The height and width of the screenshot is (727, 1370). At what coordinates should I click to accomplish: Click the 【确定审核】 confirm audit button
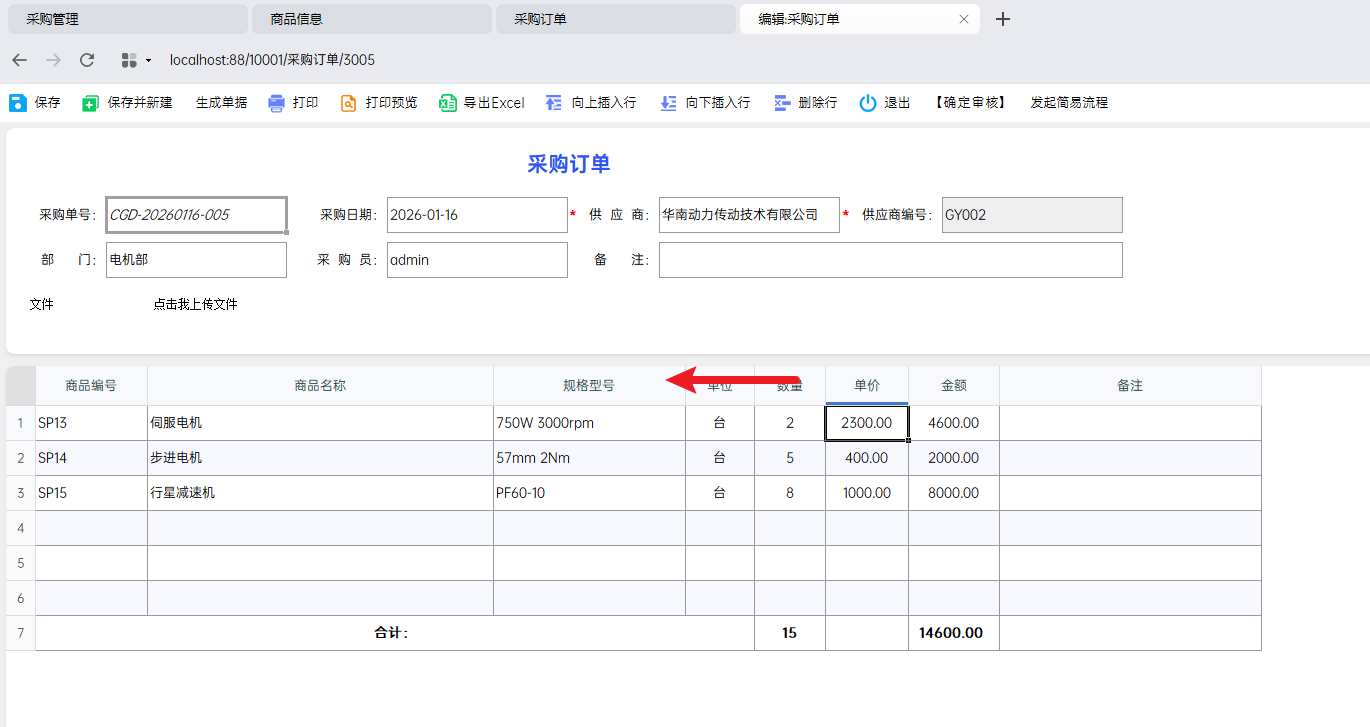point(969,103)
